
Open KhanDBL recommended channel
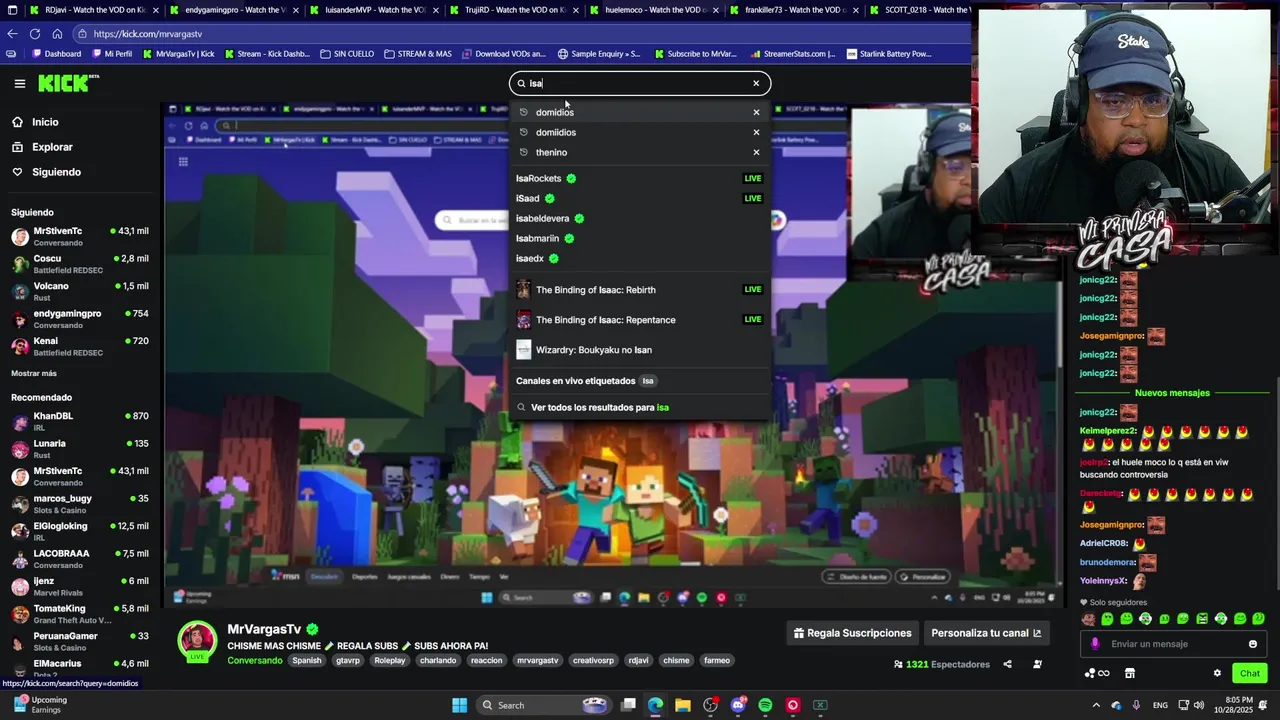tap(80, 421)
